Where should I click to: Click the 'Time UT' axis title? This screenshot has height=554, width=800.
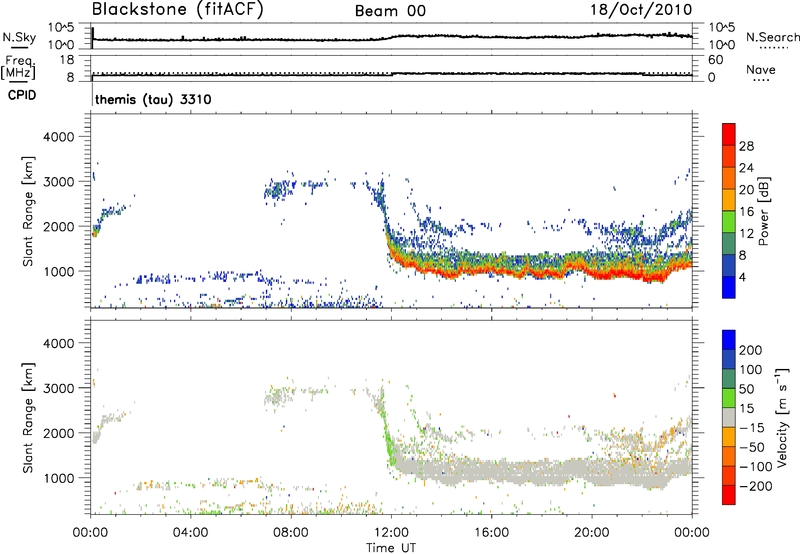pyautogui.click(x=391, y=547)
